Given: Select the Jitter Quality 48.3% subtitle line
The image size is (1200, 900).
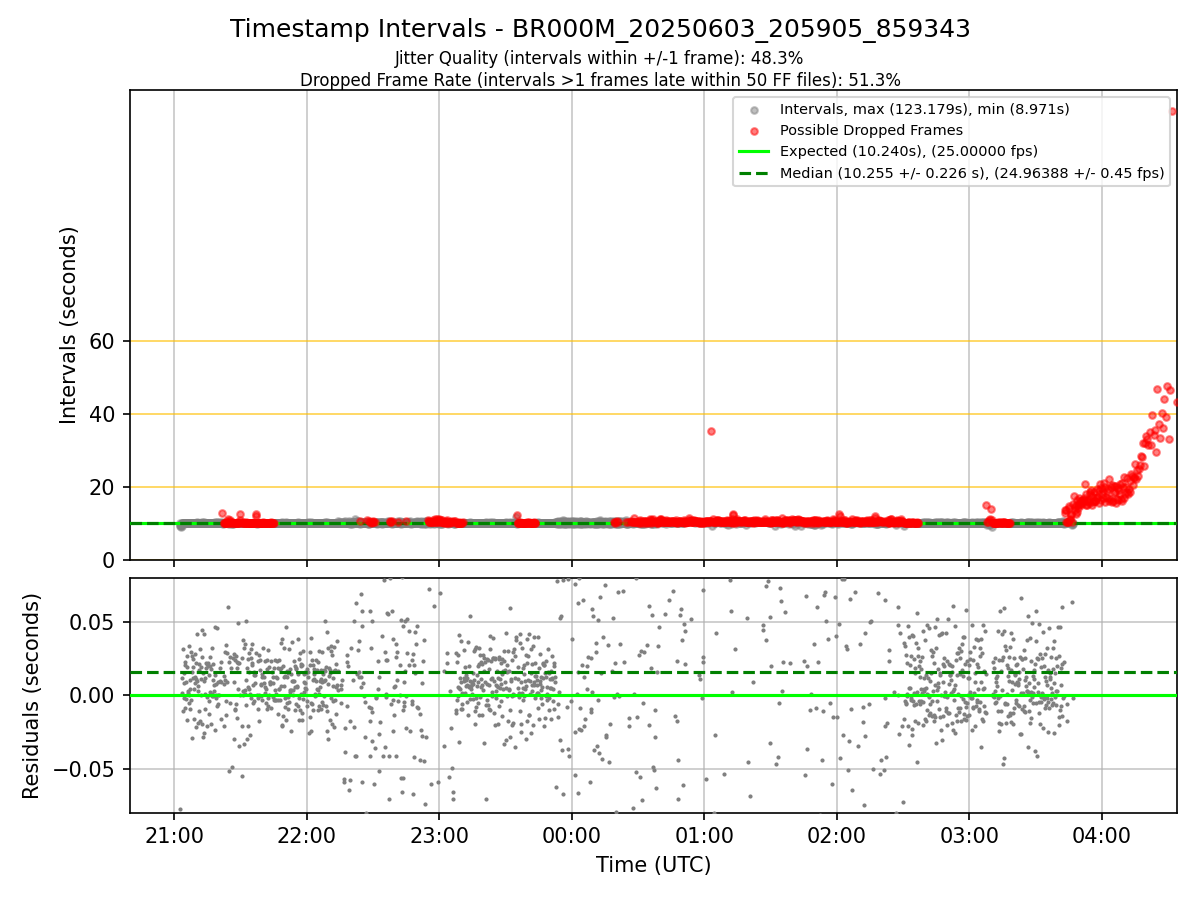Looking at the screenshot, I should (599, 58).
